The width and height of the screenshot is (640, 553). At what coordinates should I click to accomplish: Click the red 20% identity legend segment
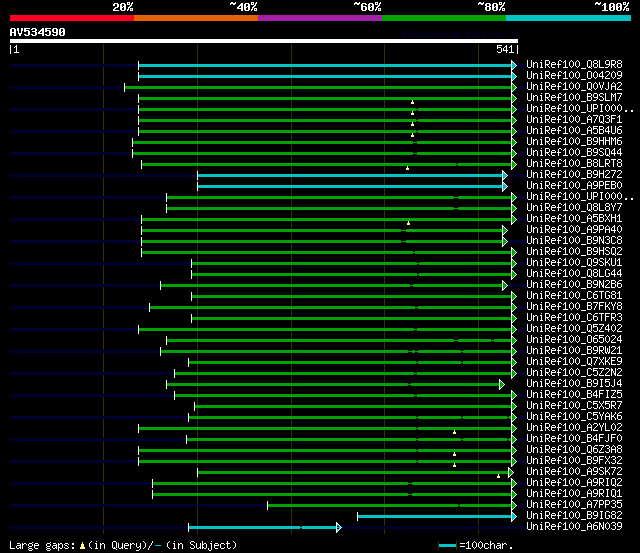72,18
